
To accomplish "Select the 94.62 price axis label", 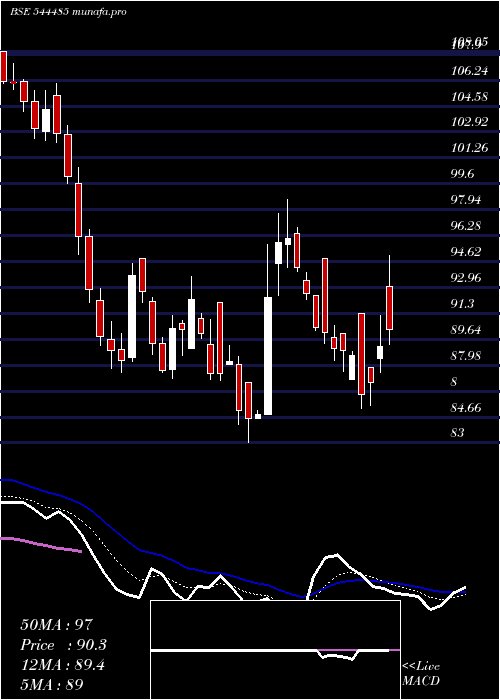I will [x=466, y=252].
